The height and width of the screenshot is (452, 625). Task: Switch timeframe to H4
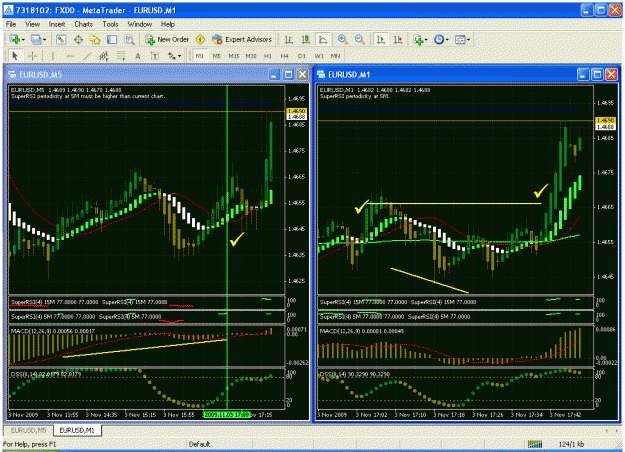point(284,56)
